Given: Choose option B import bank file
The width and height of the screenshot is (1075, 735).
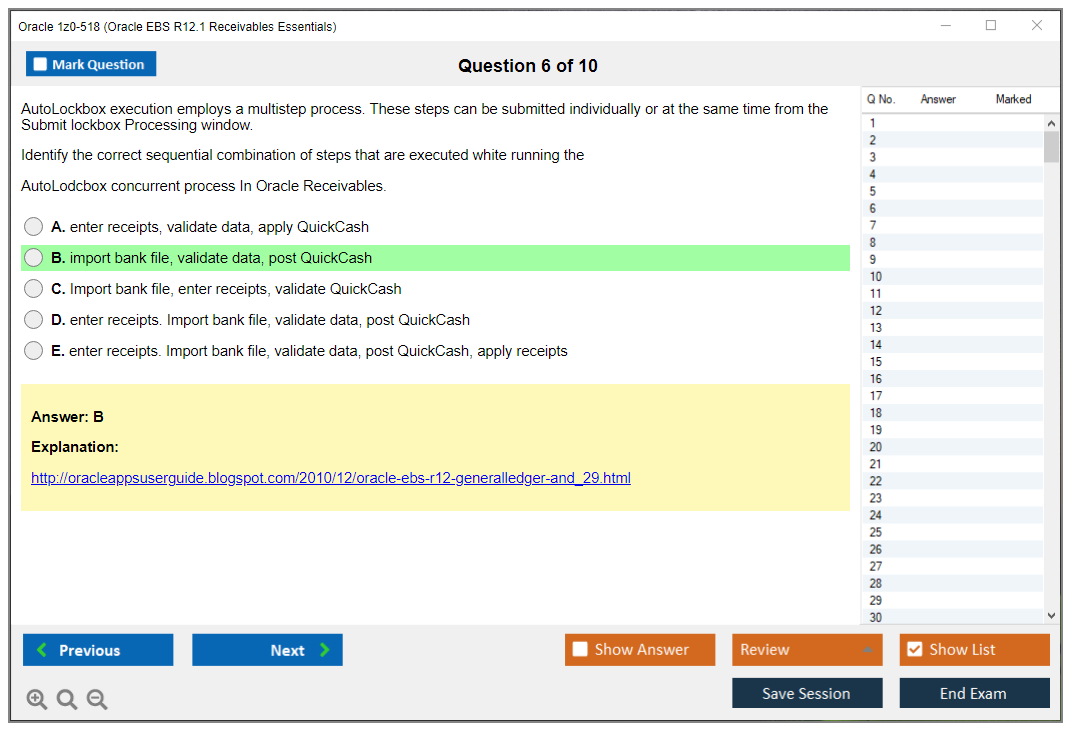Looking at the screenshot, I should (x=34, y=258).
